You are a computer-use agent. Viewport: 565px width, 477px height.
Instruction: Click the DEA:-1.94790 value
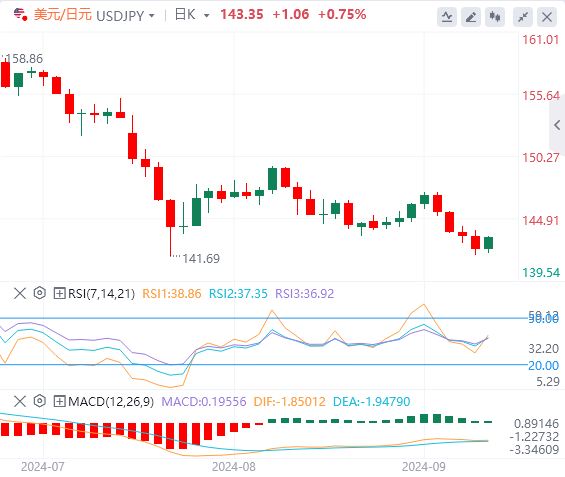coord(372,401)
